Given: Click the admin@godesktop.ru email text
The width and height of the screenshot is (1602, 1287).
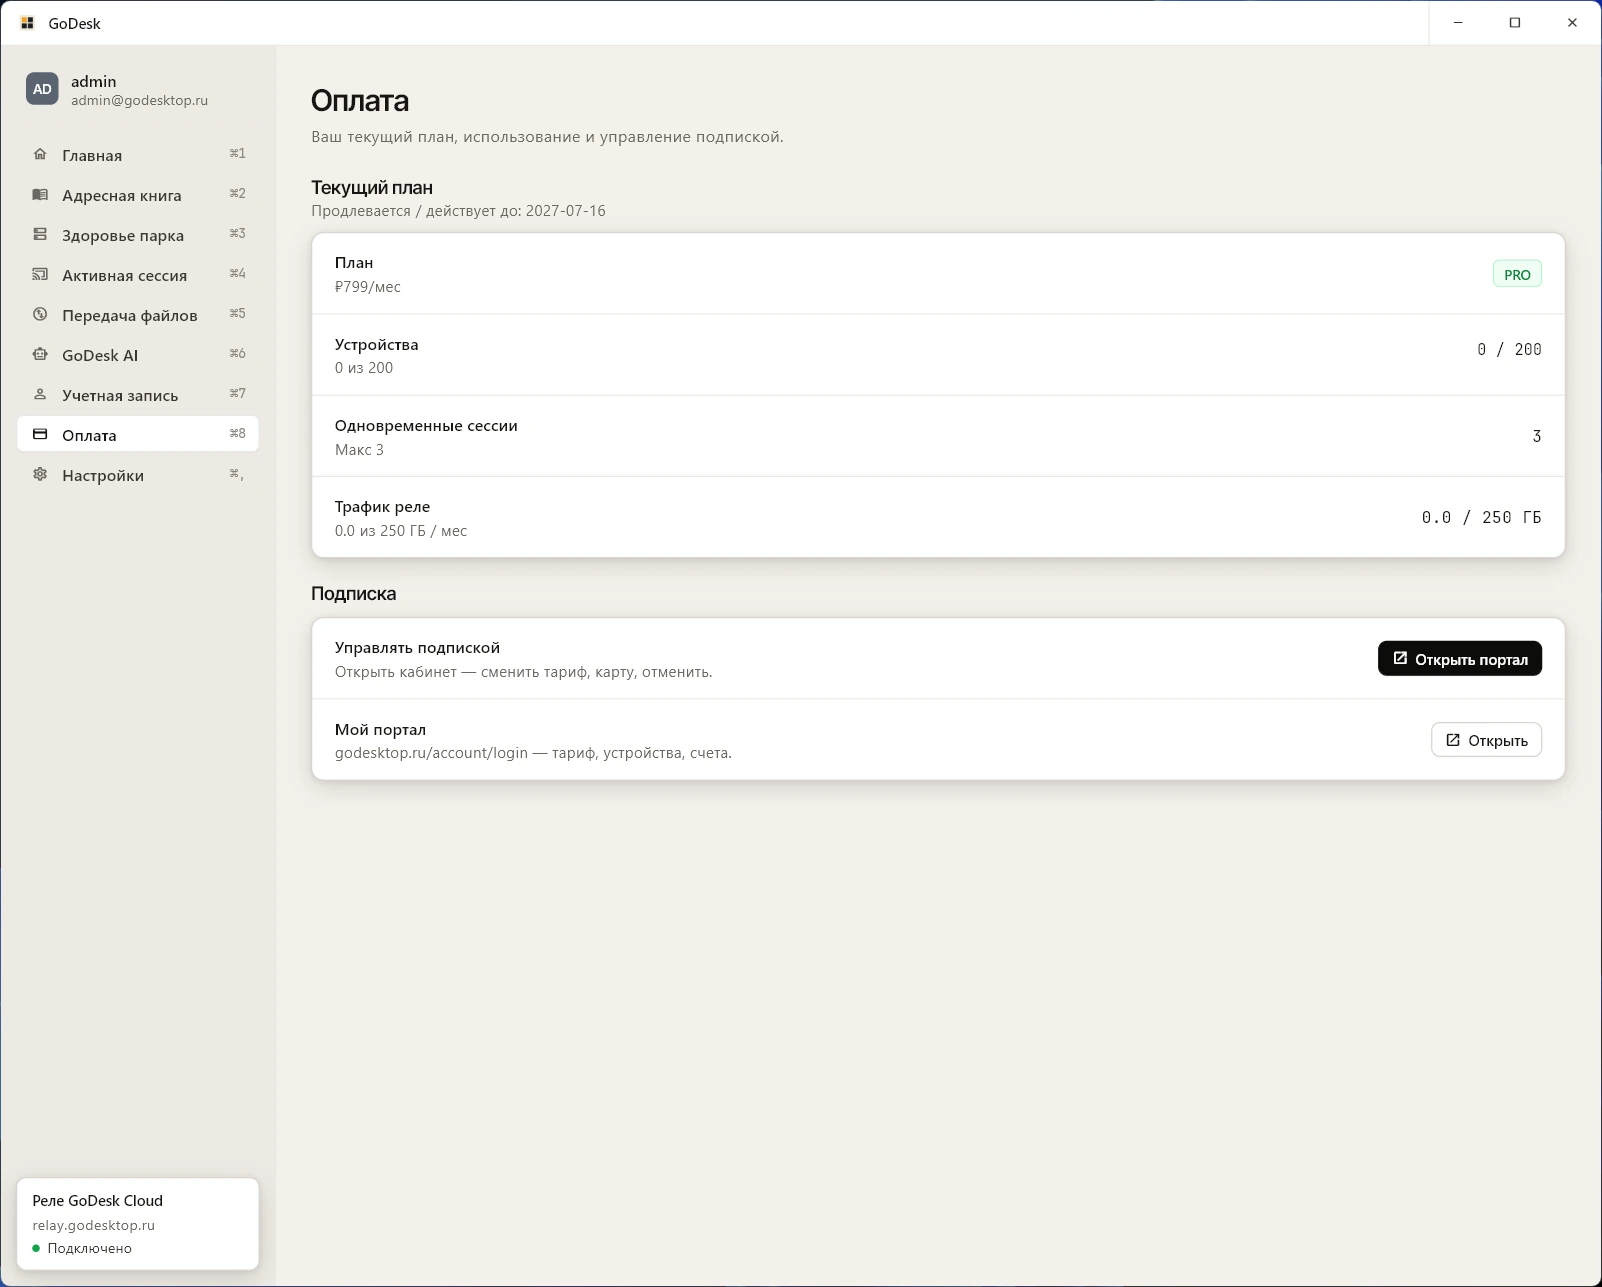Looking at the screenshot, I should click(139, 100).
